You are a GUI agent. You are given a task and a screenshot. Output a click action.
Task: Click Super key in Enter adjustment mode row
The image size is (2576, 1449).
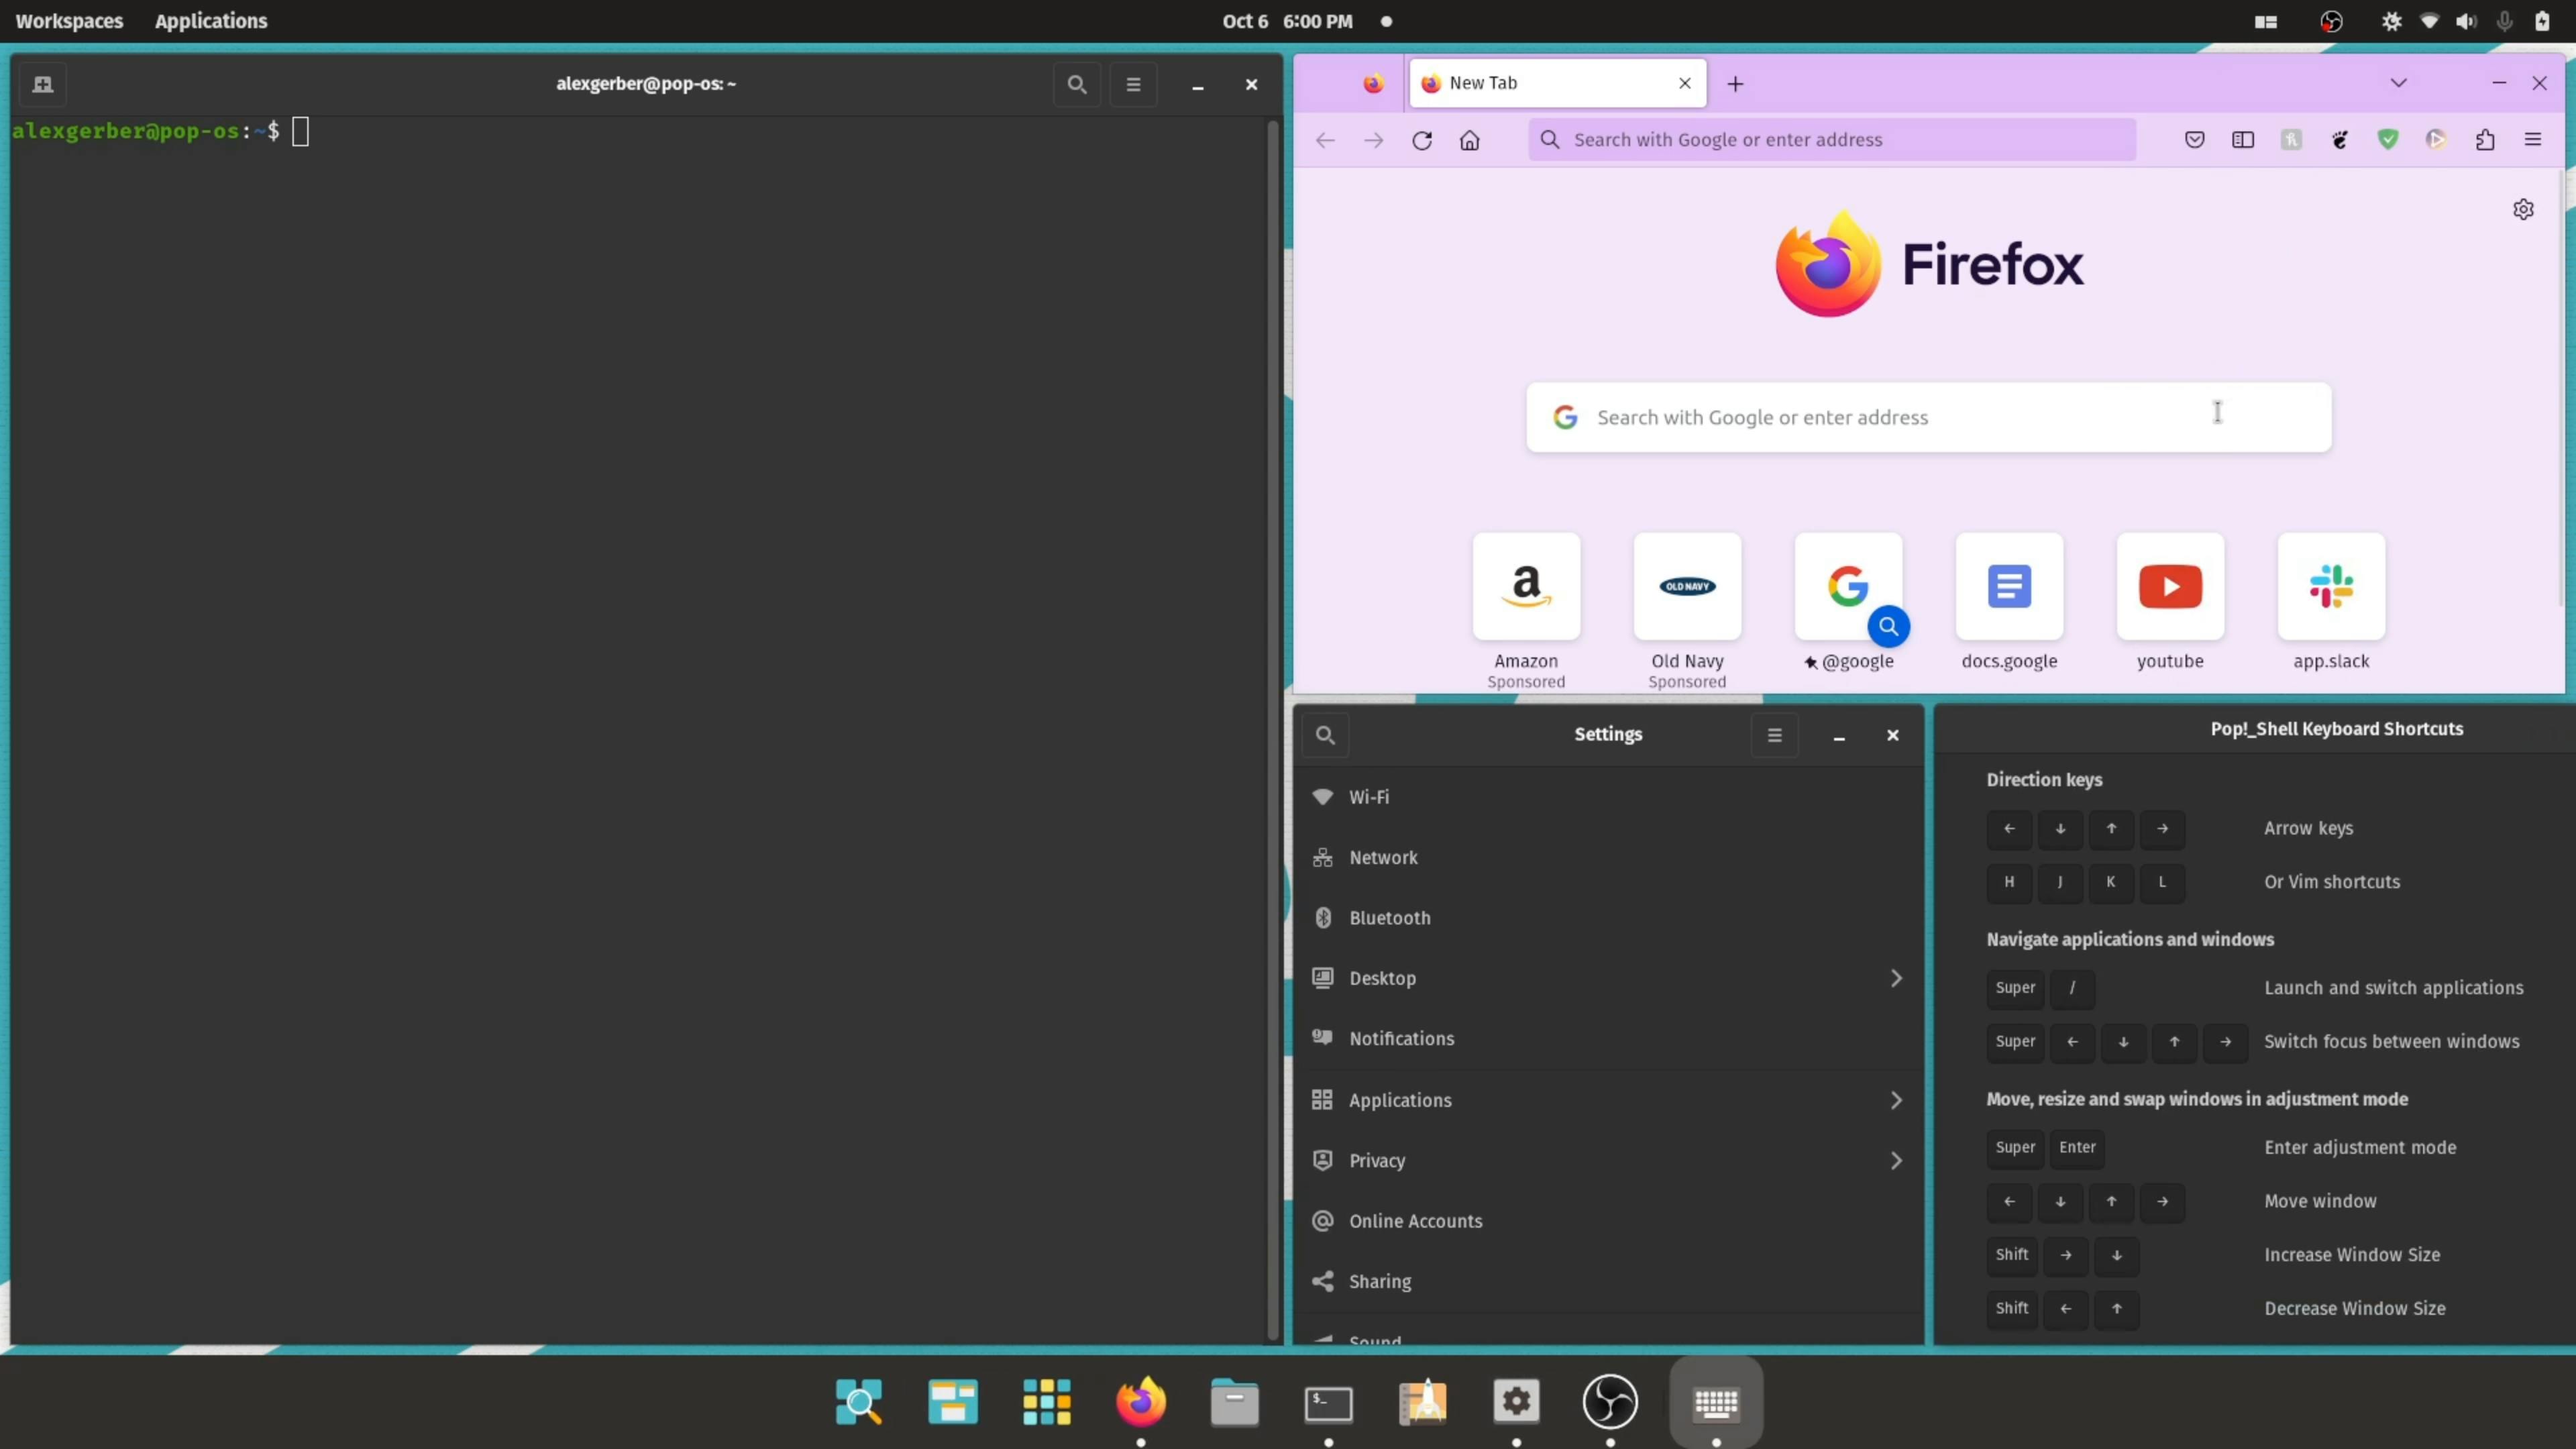[x=2015, y=1147]
